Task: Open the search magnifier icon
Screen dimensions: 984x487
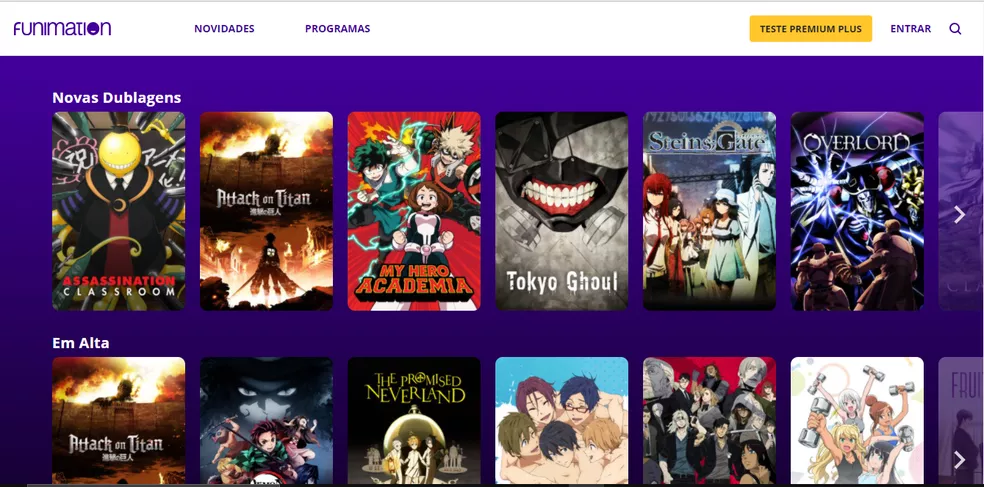Action: [955, 29]
